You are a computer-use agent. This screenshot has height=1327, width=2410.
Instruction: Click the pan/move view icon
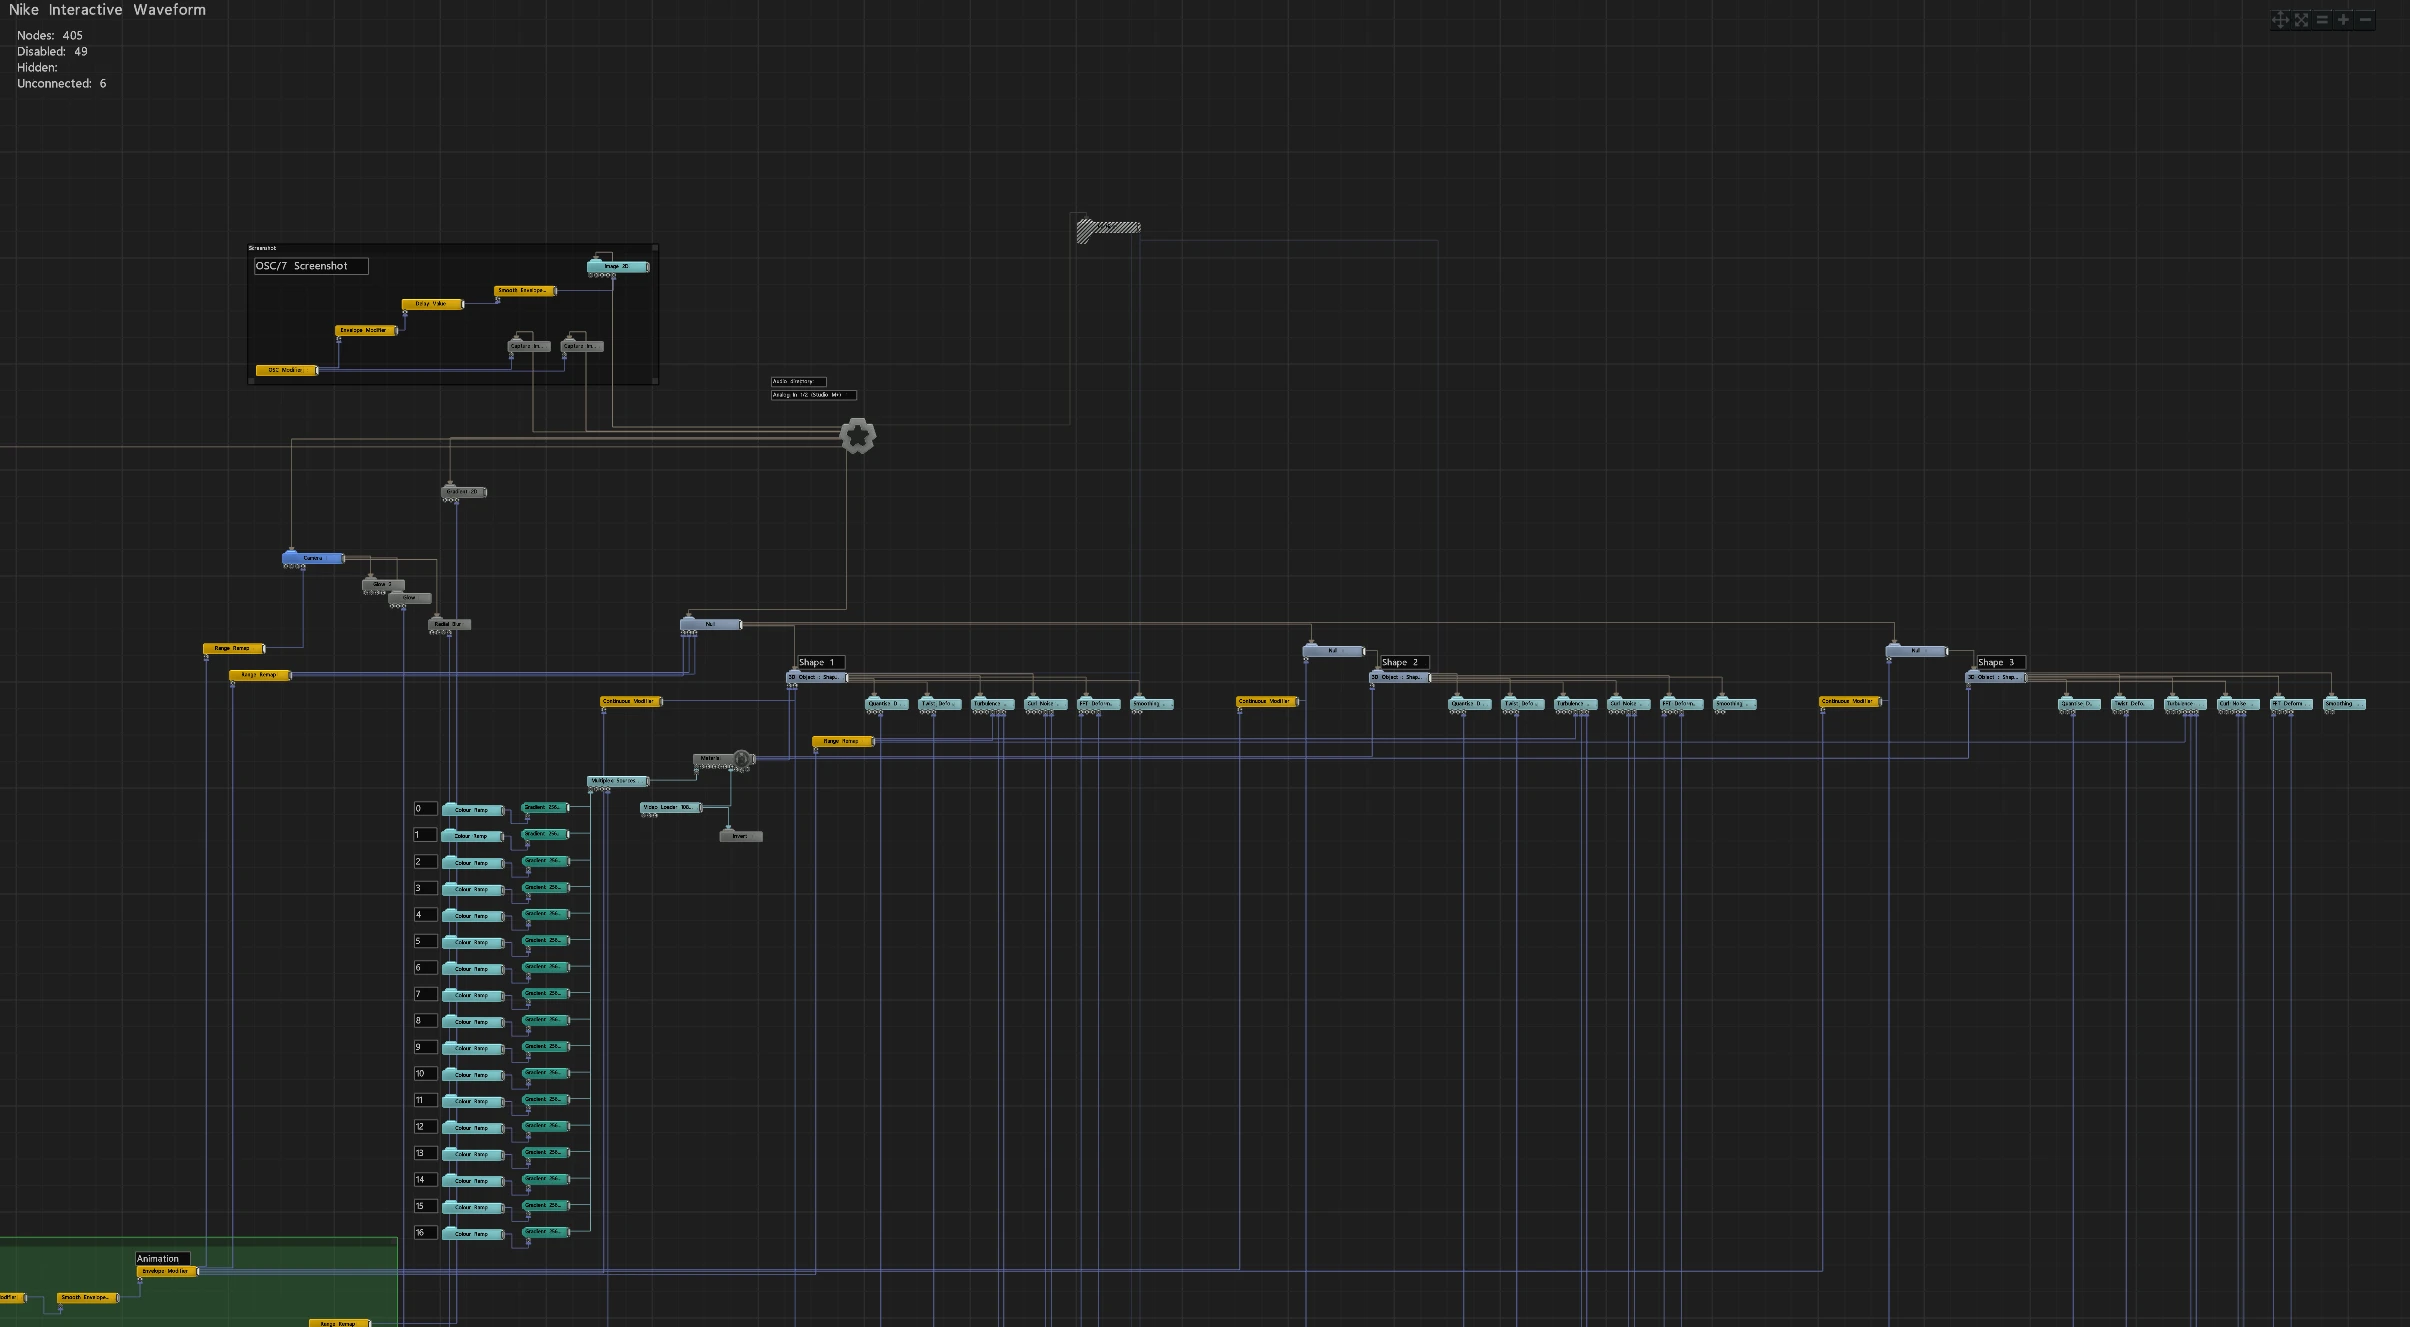coord(2280,20)
